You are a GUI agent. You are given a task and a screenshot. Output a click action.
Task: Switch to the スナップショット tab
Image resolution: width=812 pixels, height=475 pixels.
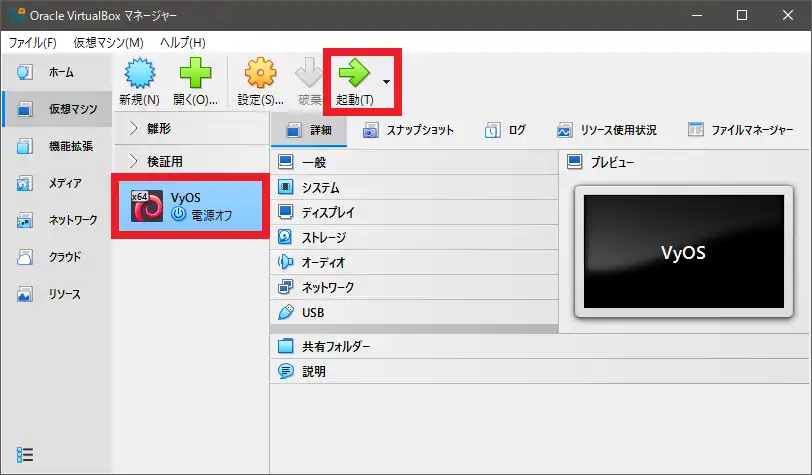(409, 130)
